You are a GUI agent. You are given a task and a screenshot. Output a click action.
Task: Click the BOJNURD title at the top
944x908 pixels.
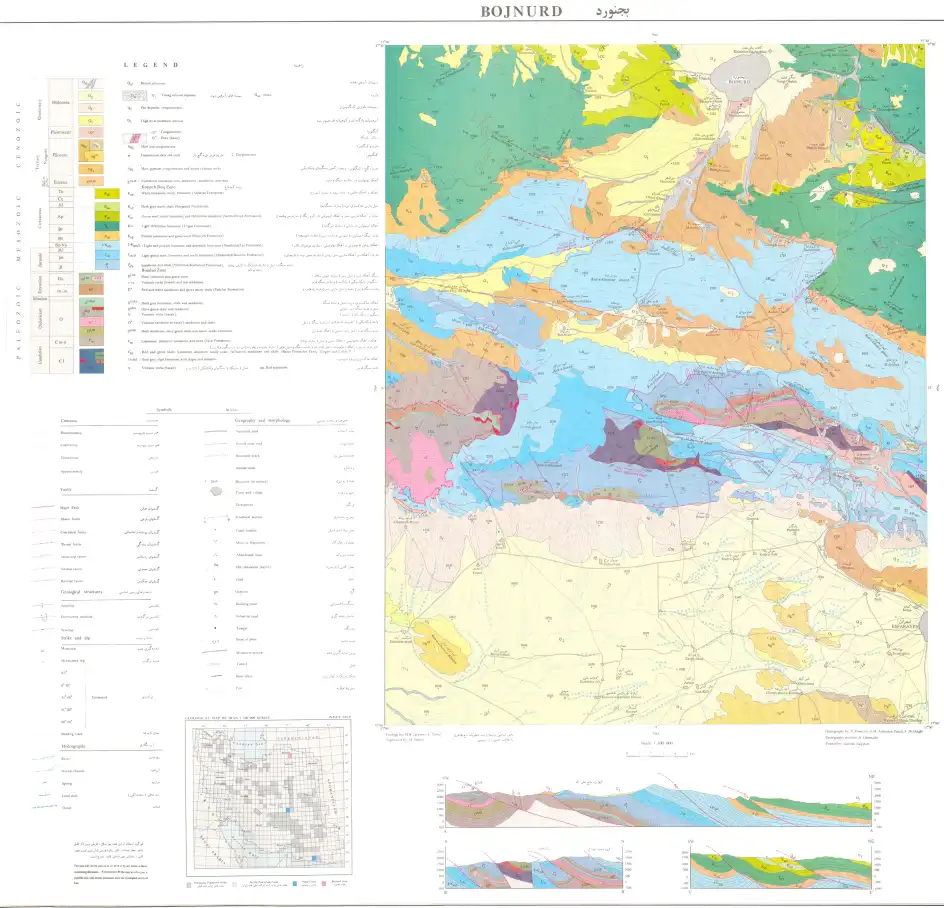[521, 11]
